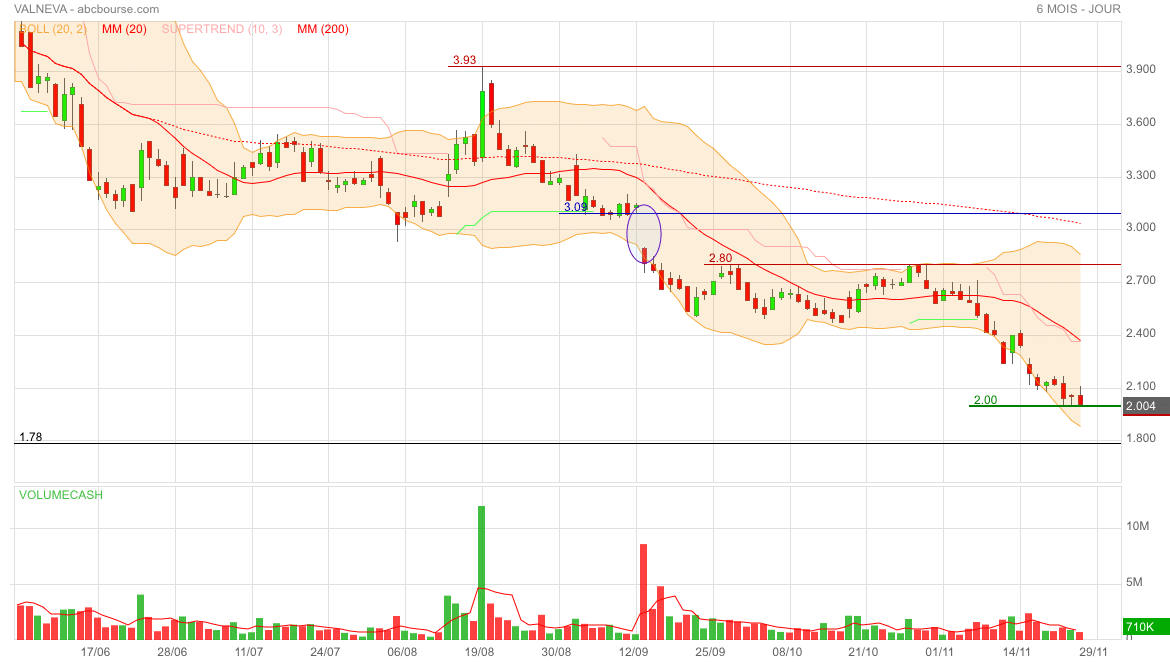This screenshot has width=1170, height=662.
Task: Click the 25/09 date axis label
Action: 710,652
